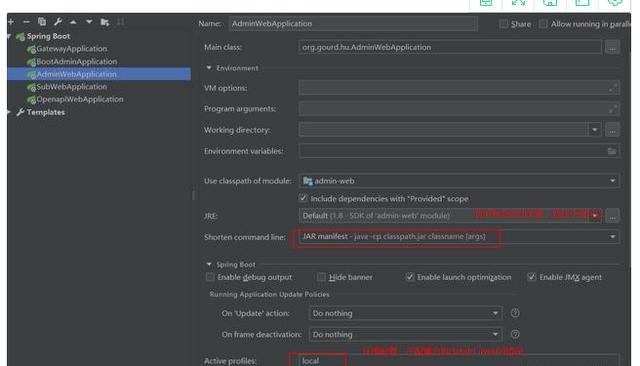
Task: Open On frame deactivation dropdown
Action: [x=495, y=335]
